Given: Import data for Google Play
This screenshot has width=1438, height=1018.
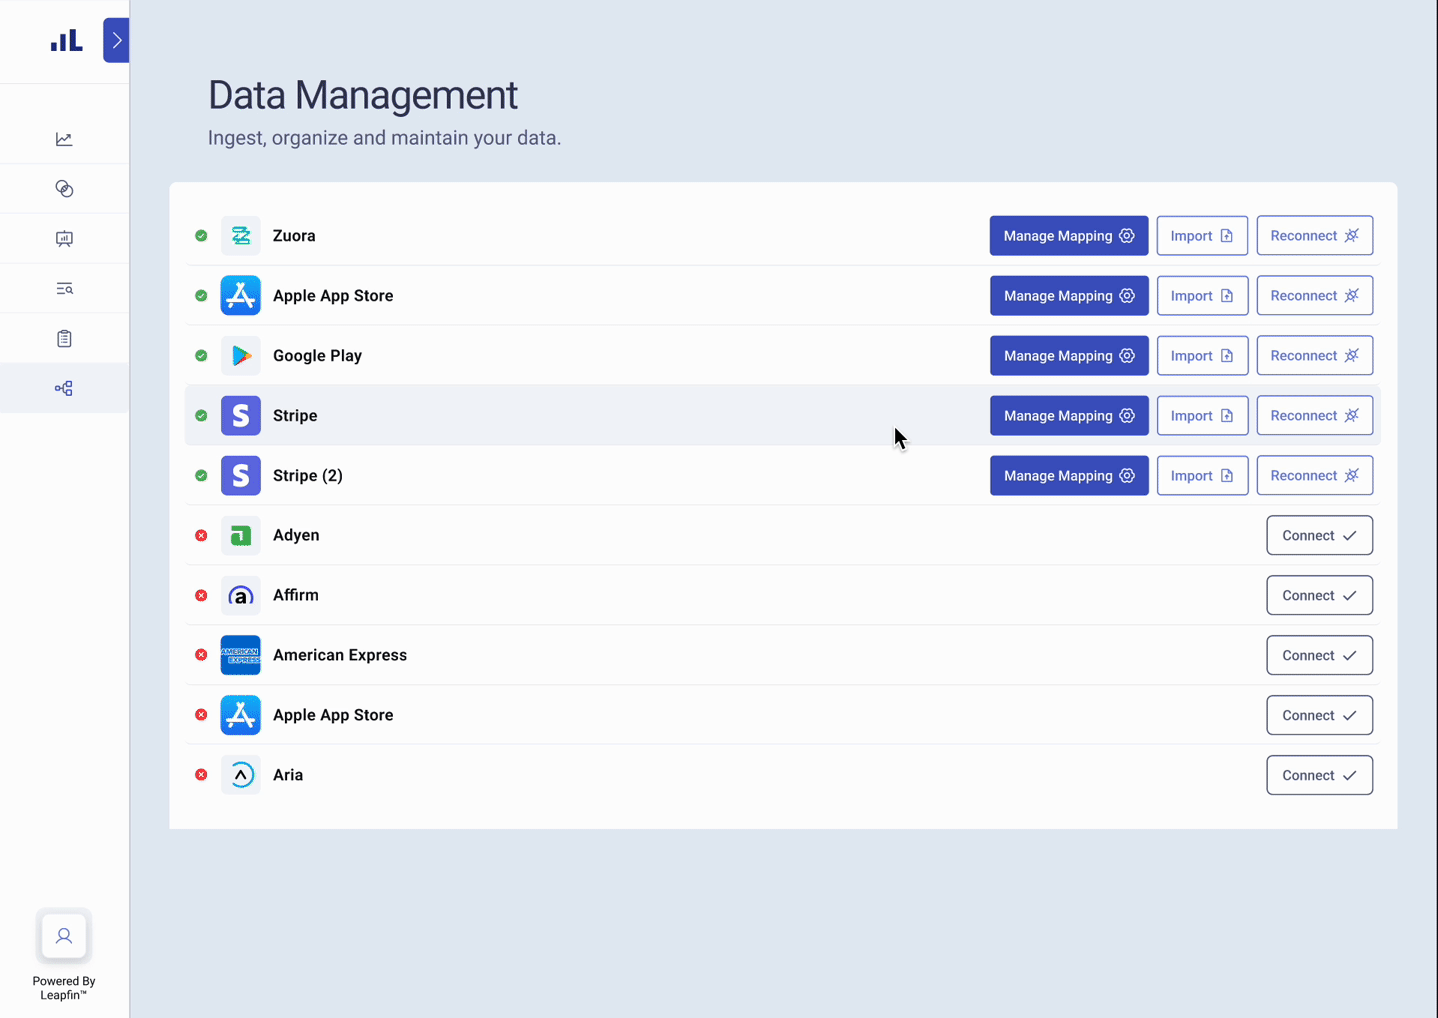Looking at the screenshot, I should click(1202, 356).
